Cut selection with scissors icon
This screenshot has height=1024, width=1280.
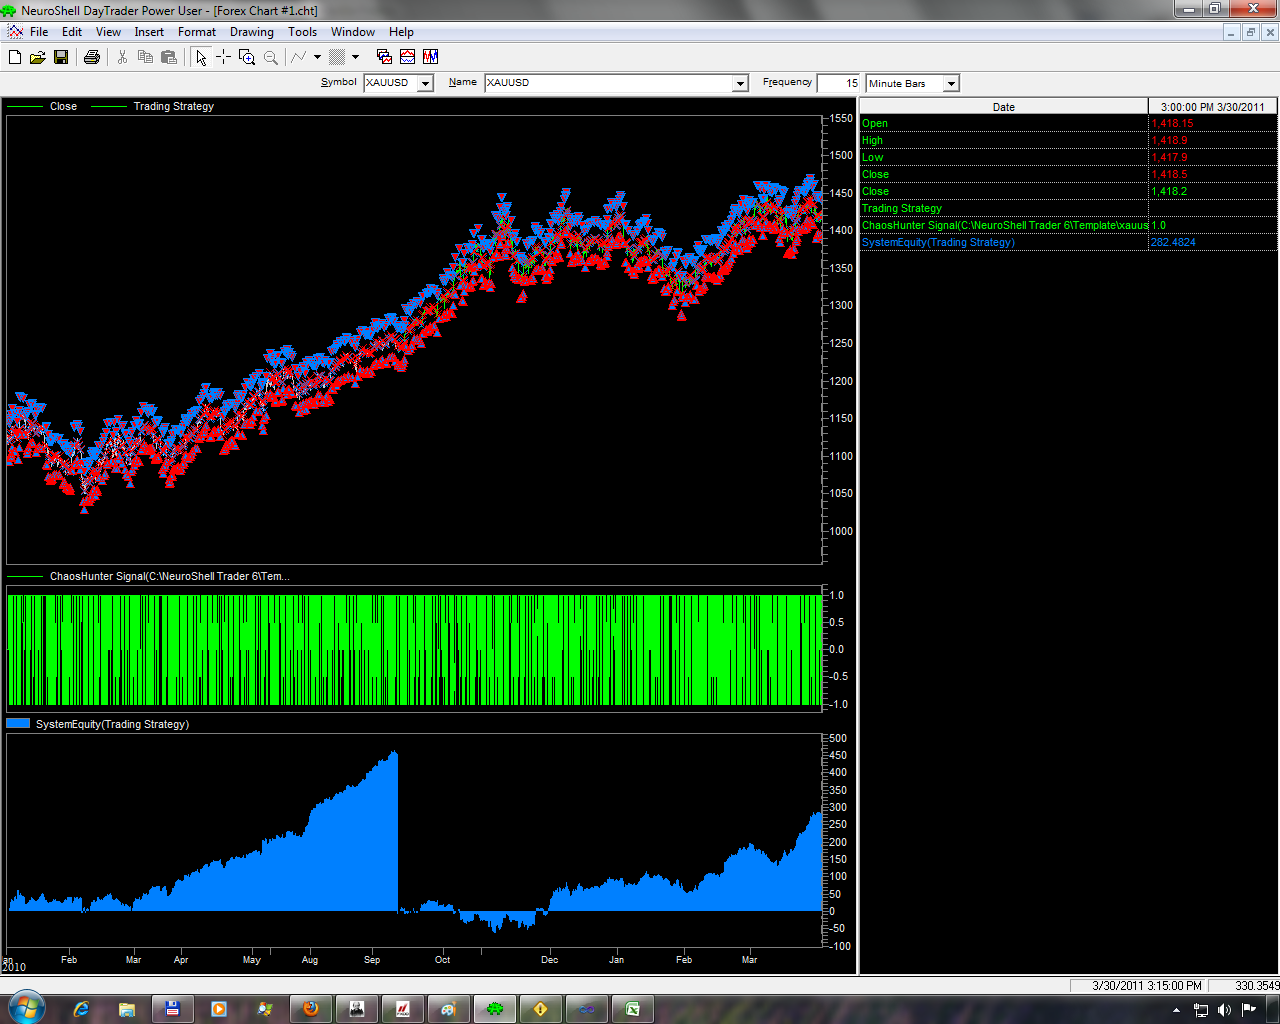coord(122,57)
